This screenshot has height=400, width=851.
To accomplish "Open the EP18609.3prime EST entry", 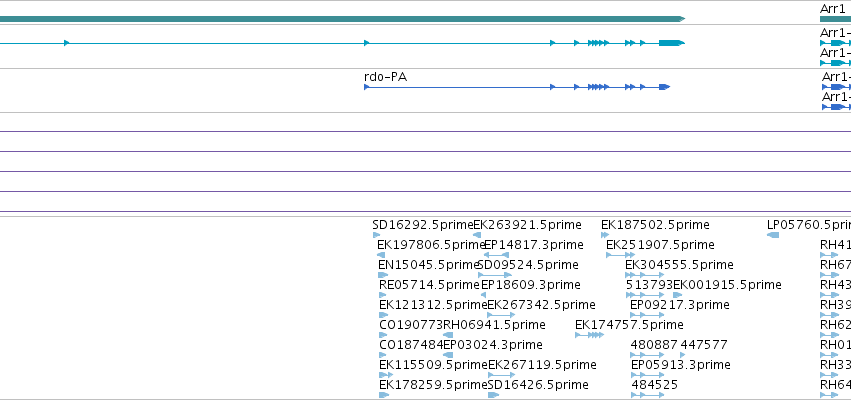I will coord(531,285).
